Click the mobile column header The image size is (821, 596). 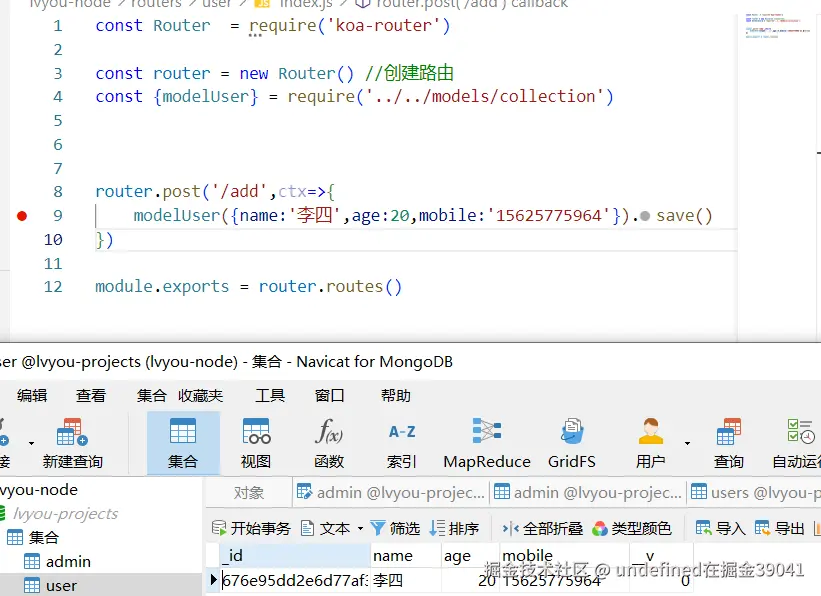point(564,556)
